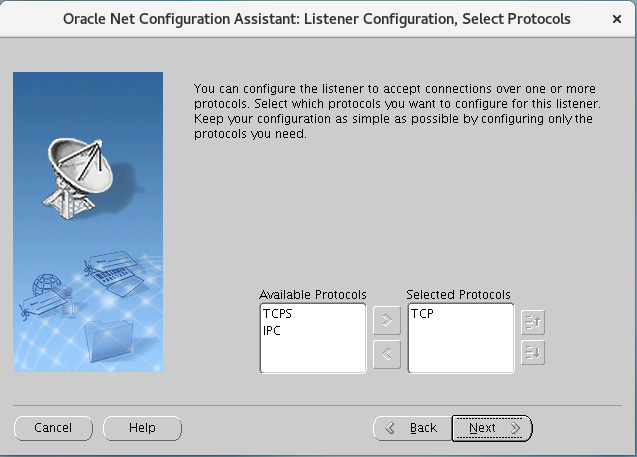Move the selected protocol down in order
Viewport: 637px width, 457px height.
tap(533, 353)
